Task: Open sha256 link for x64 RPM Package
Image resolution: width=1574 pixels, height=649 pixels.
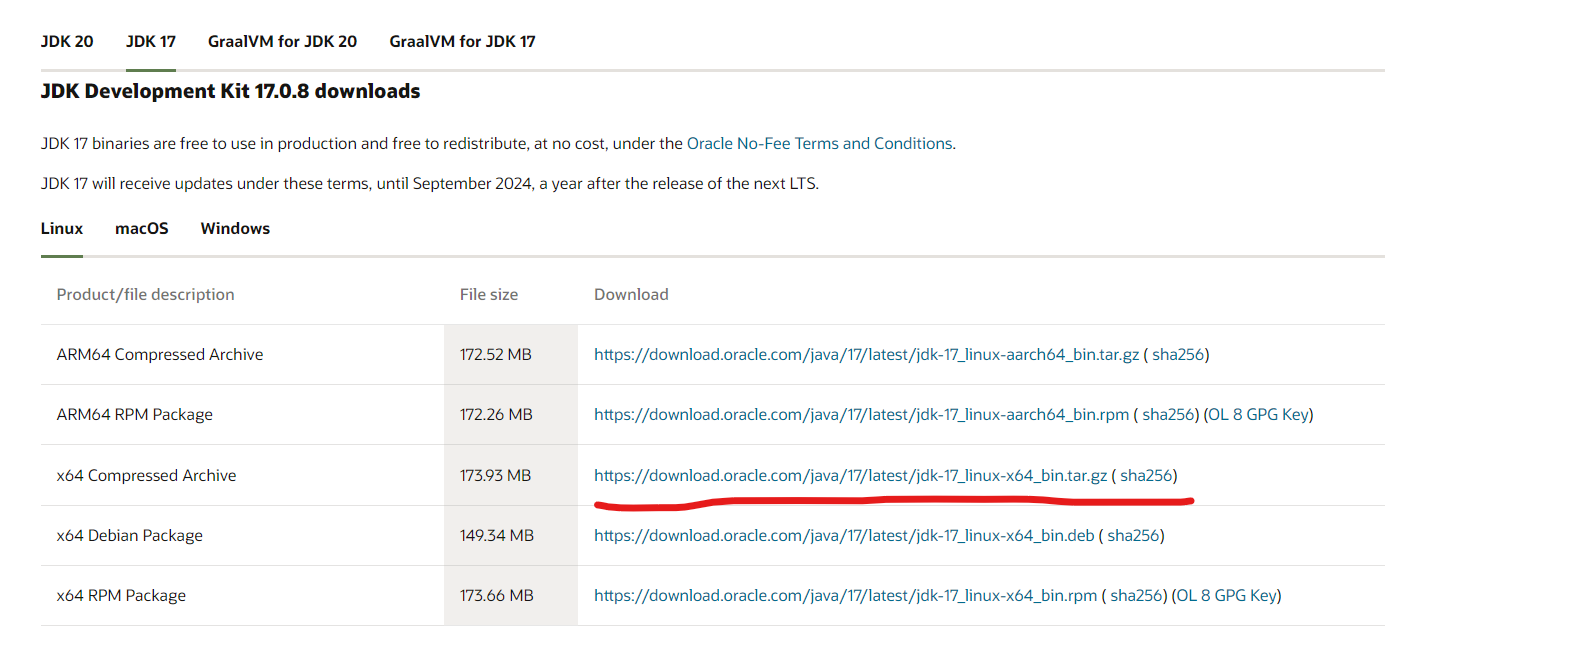Action: (x=1136, y=595)
